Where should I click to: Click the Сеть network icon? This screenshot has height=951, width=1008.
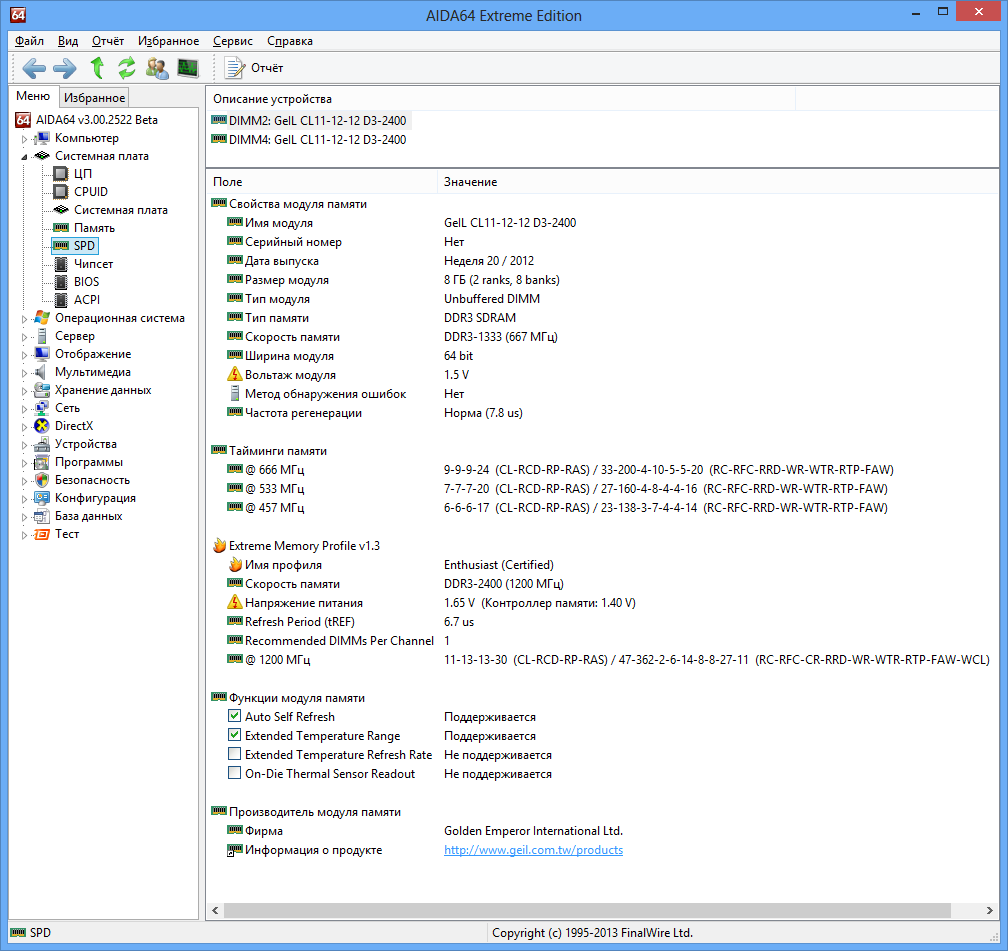pyautogui.click(x=42, y=408)
